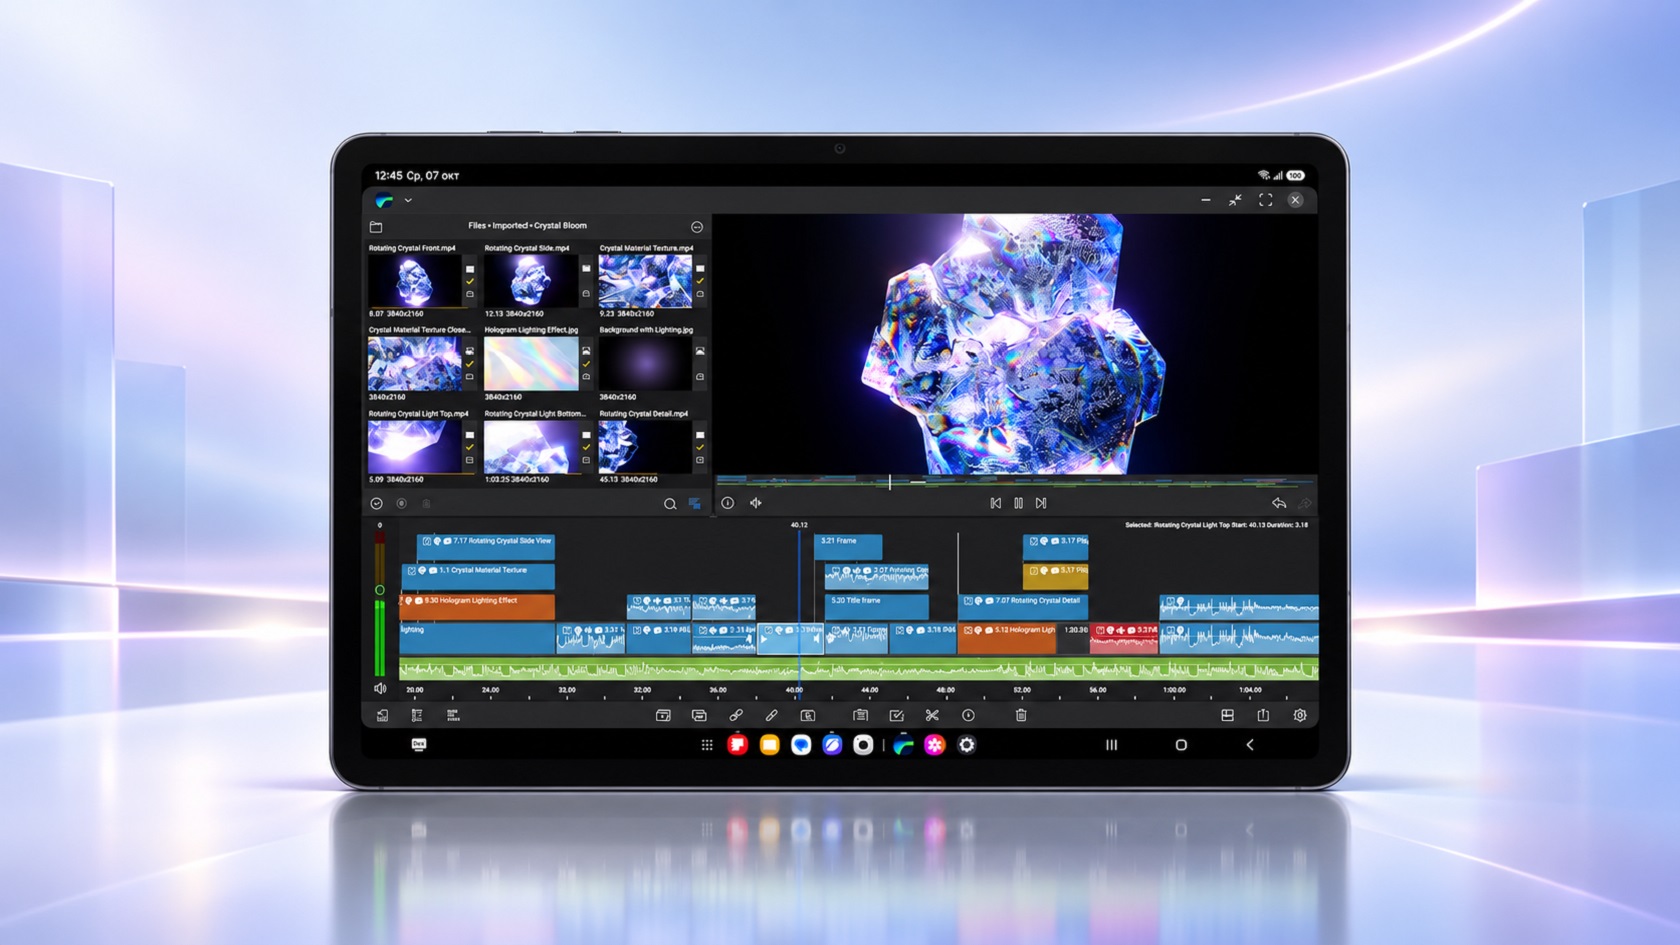The image size is (1680, 945).
Task: Select the overwrite clip tool
Action: 699,715
